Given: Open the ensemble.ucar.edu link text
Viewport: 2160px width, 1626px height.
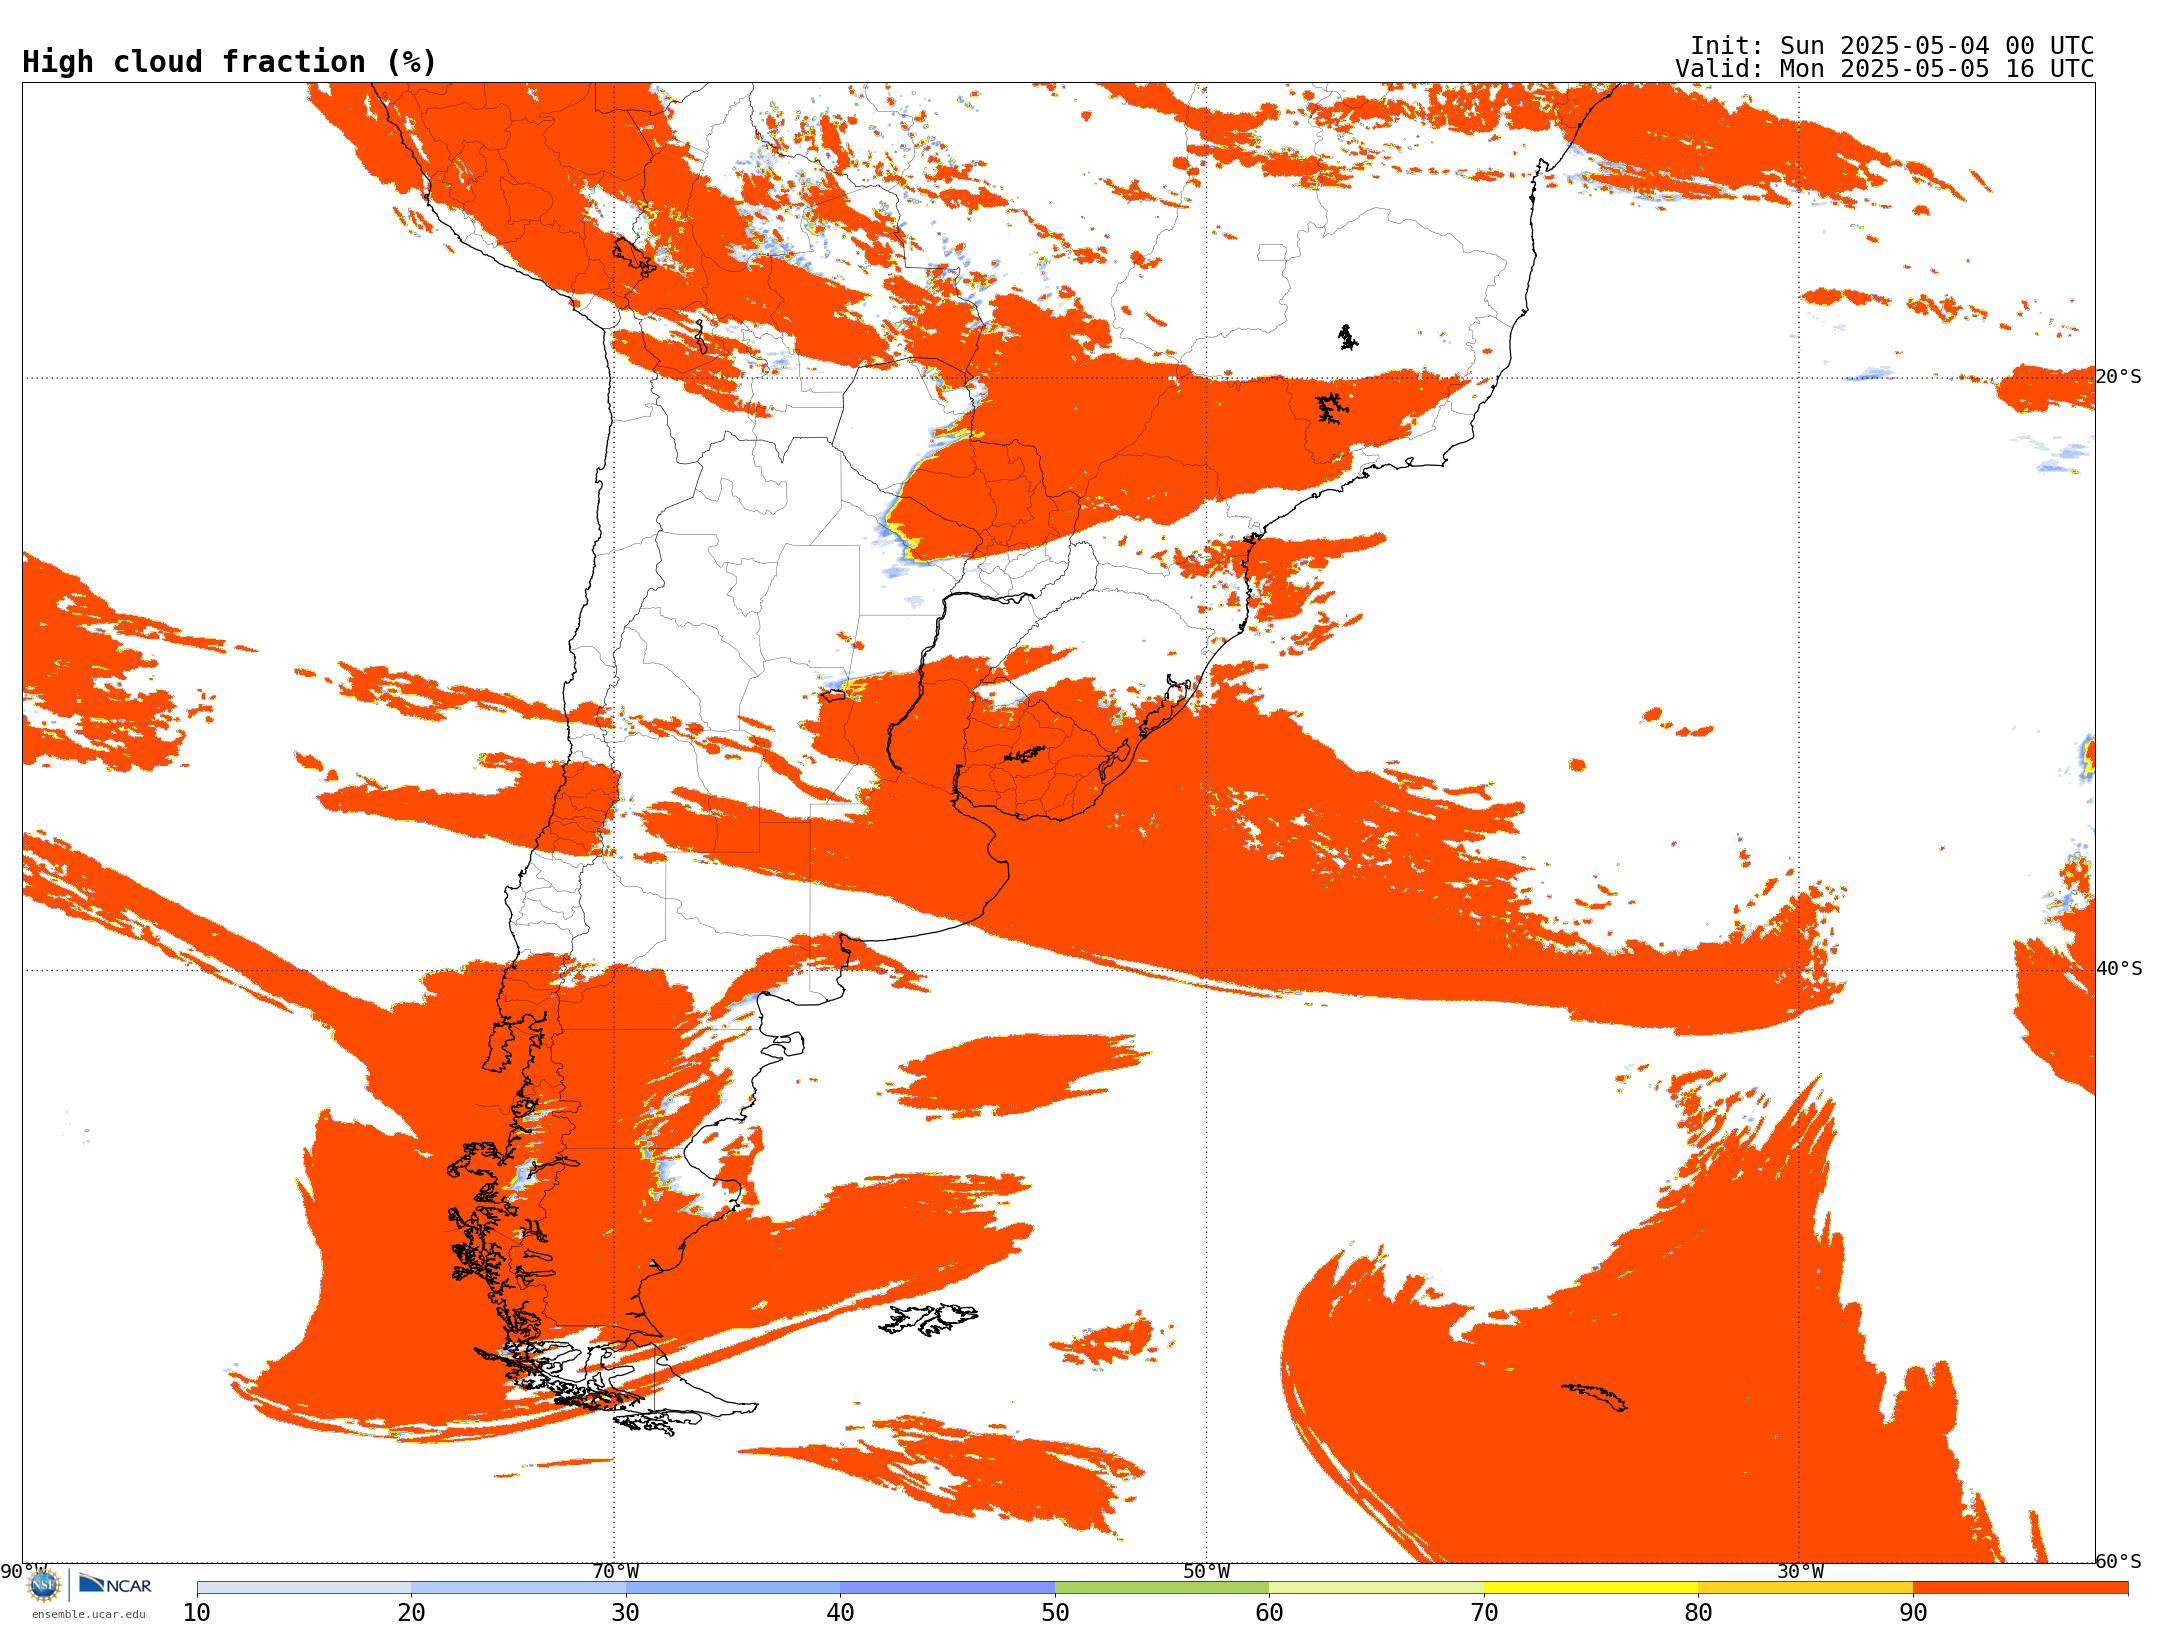Looking at the screenshot, I should (x=89, y=1614).
